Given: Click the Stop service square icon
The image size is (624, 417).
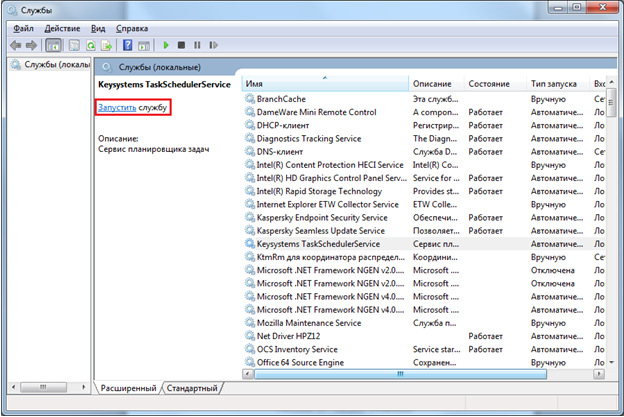Looking at the screenshot, I should tap(181, 45).
